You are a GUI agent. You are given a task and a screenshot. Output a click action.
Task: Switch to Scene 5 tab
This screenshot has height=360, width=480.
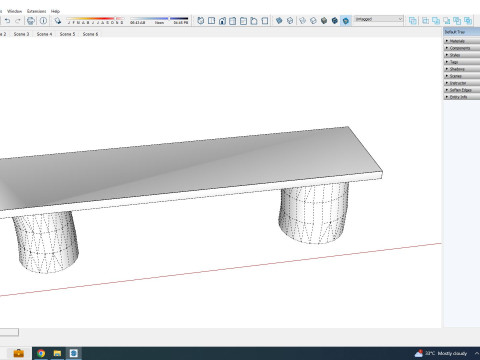pyautogui.click(x=67, y=34)
